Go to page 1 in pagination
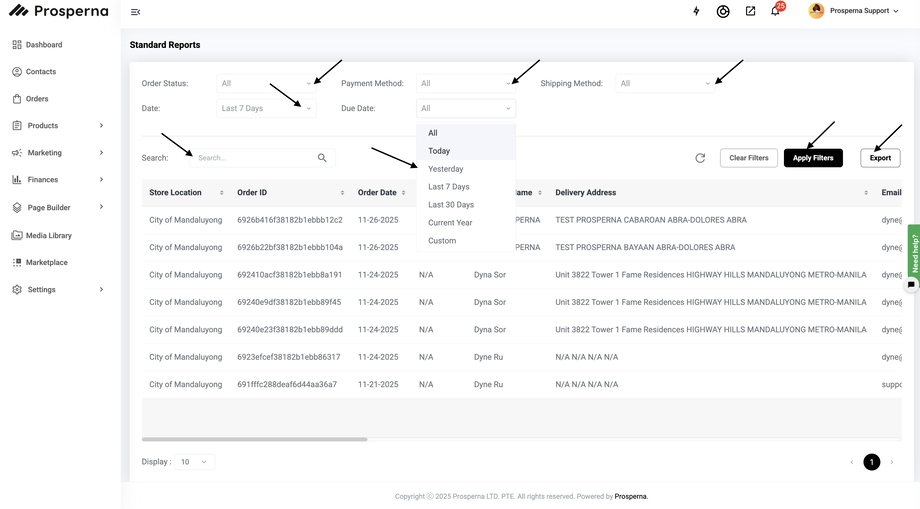 872,462
